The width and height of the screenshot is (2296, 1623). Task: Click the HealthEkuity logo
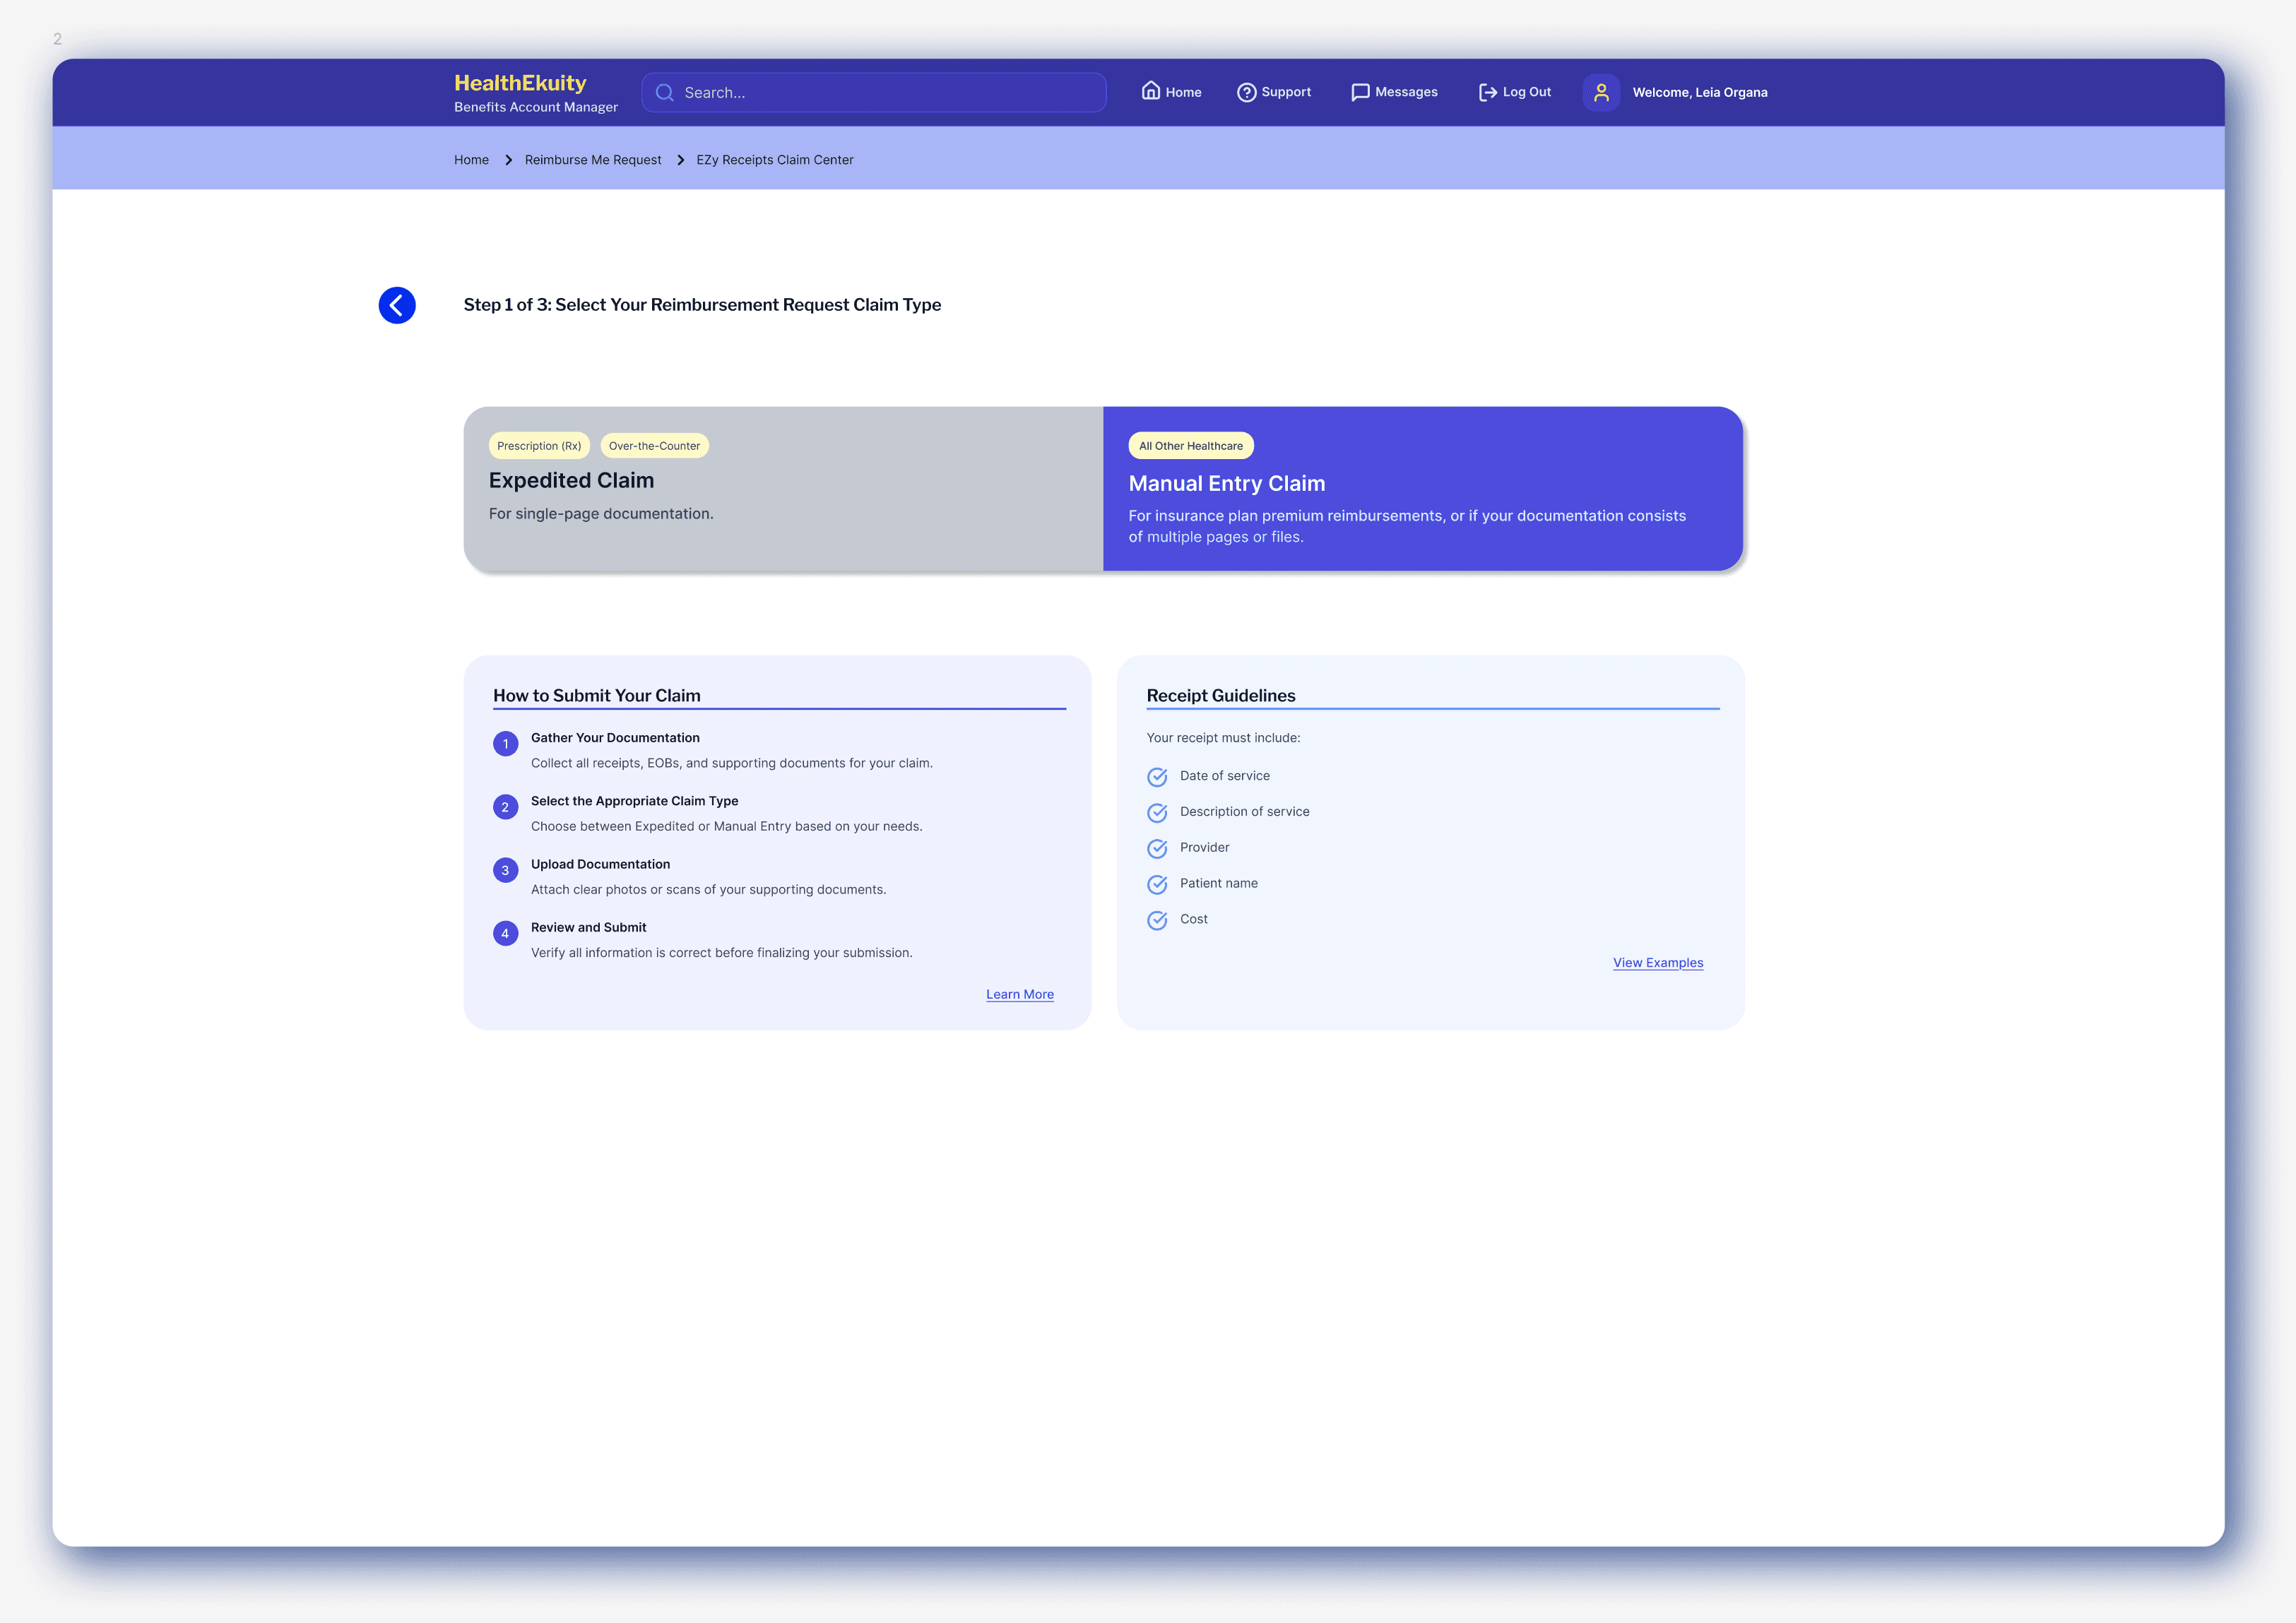[x=520, y=83]
